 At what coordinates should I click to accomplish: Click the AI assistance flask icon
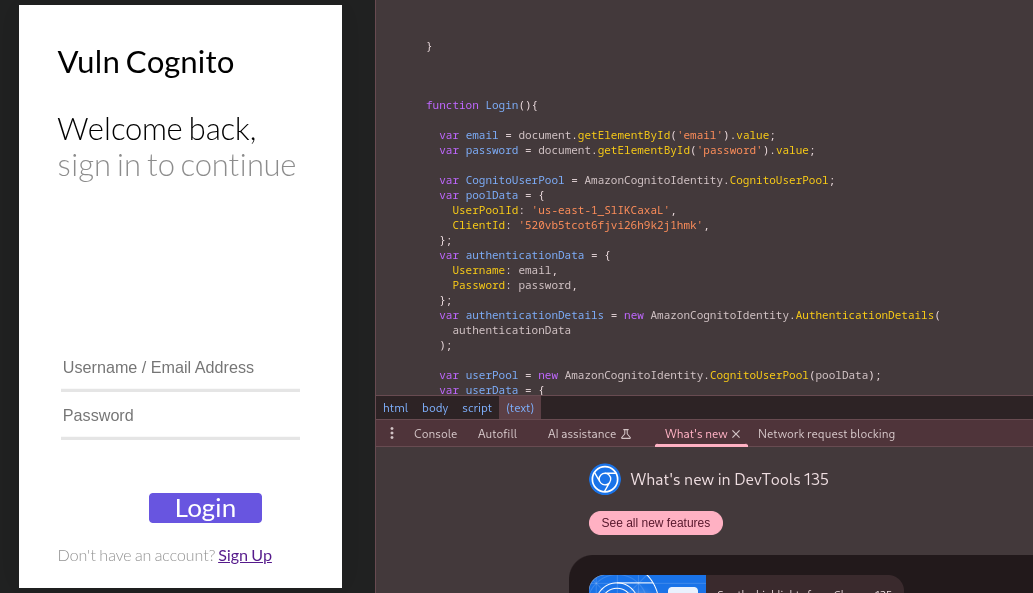627,434
